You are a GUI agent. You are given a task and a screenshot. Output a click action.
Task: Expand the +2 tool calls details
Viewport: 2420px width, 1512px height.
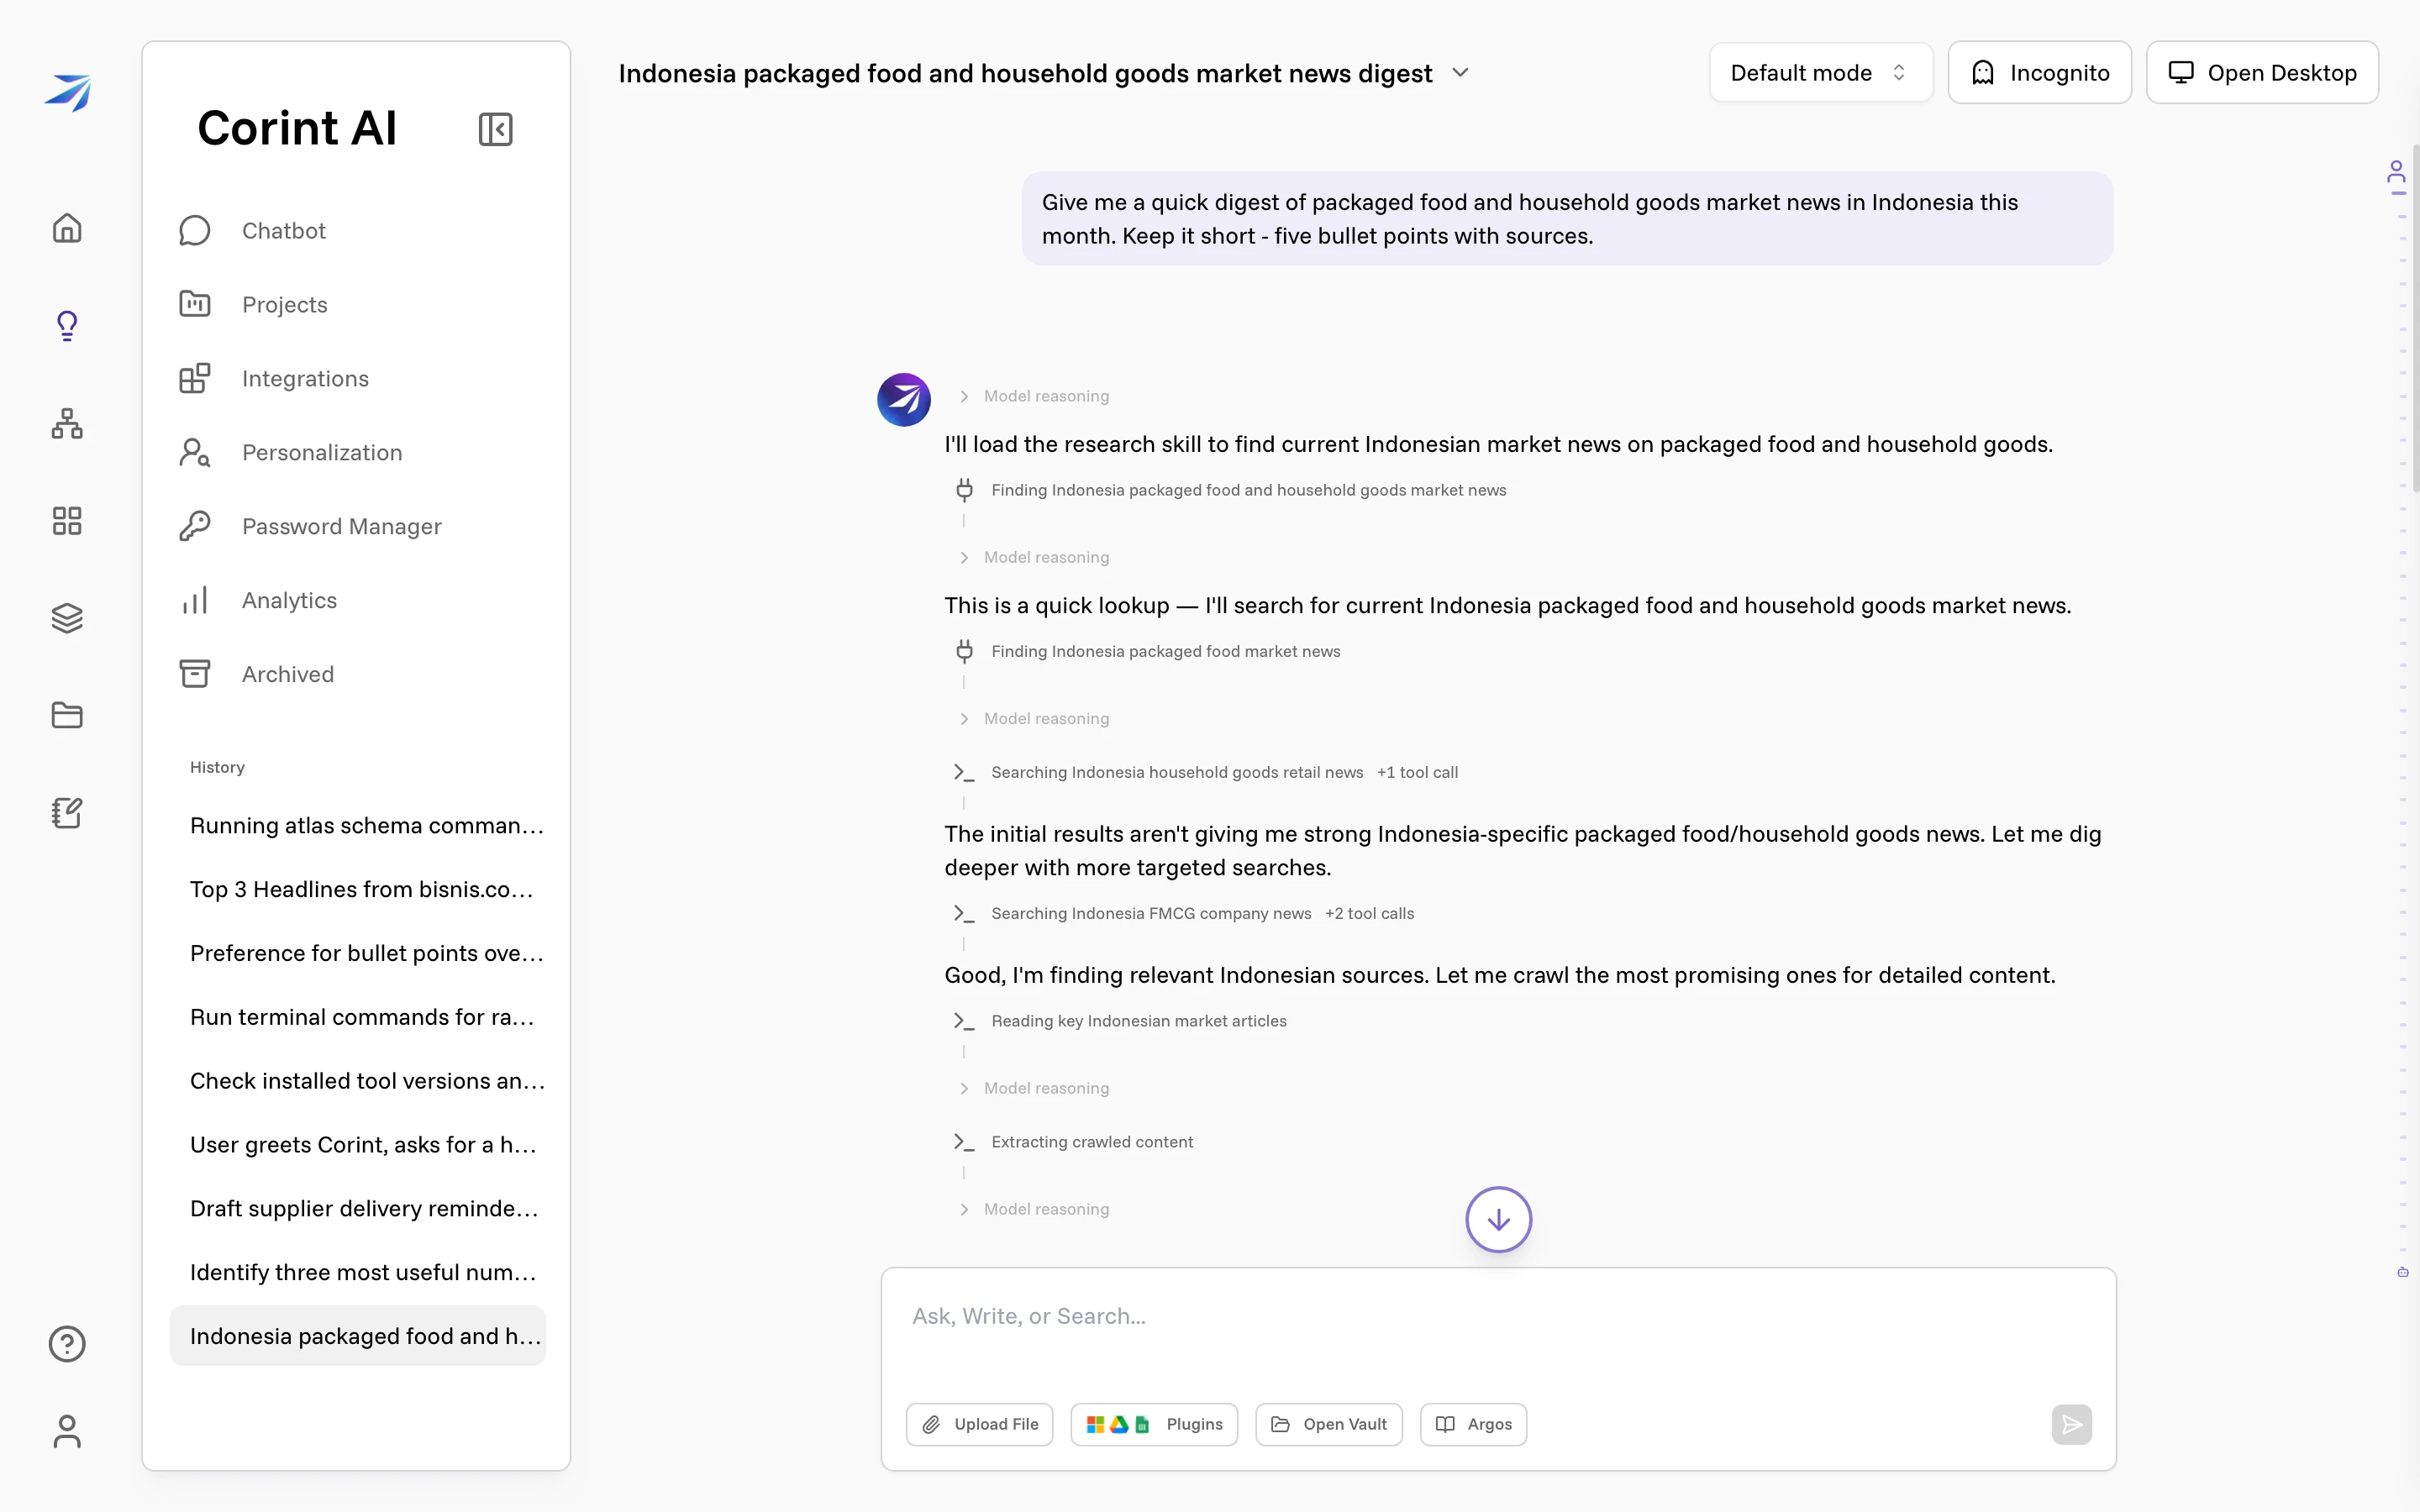pyautogui.click(x=1369, y=913)
